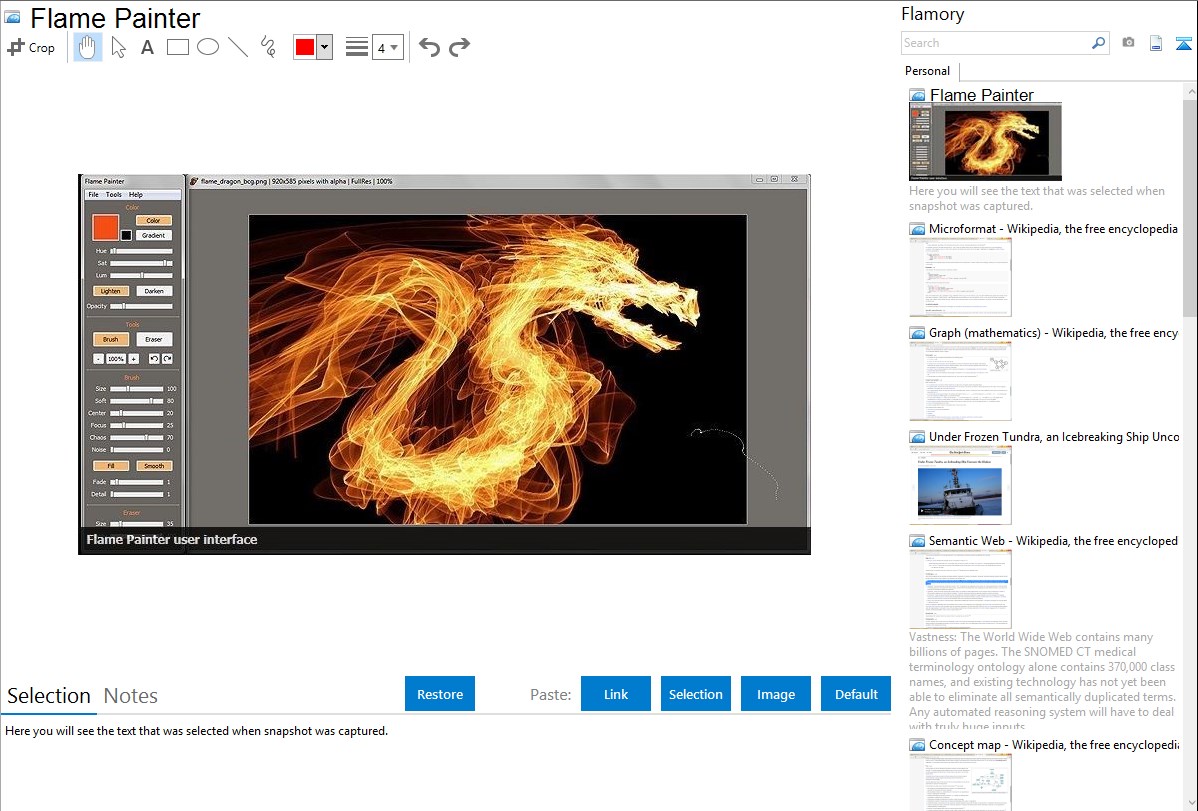Screen dimensions: 1198x811
Task: Toggle the Lighten mode button
Action: (x=111, y=291)
